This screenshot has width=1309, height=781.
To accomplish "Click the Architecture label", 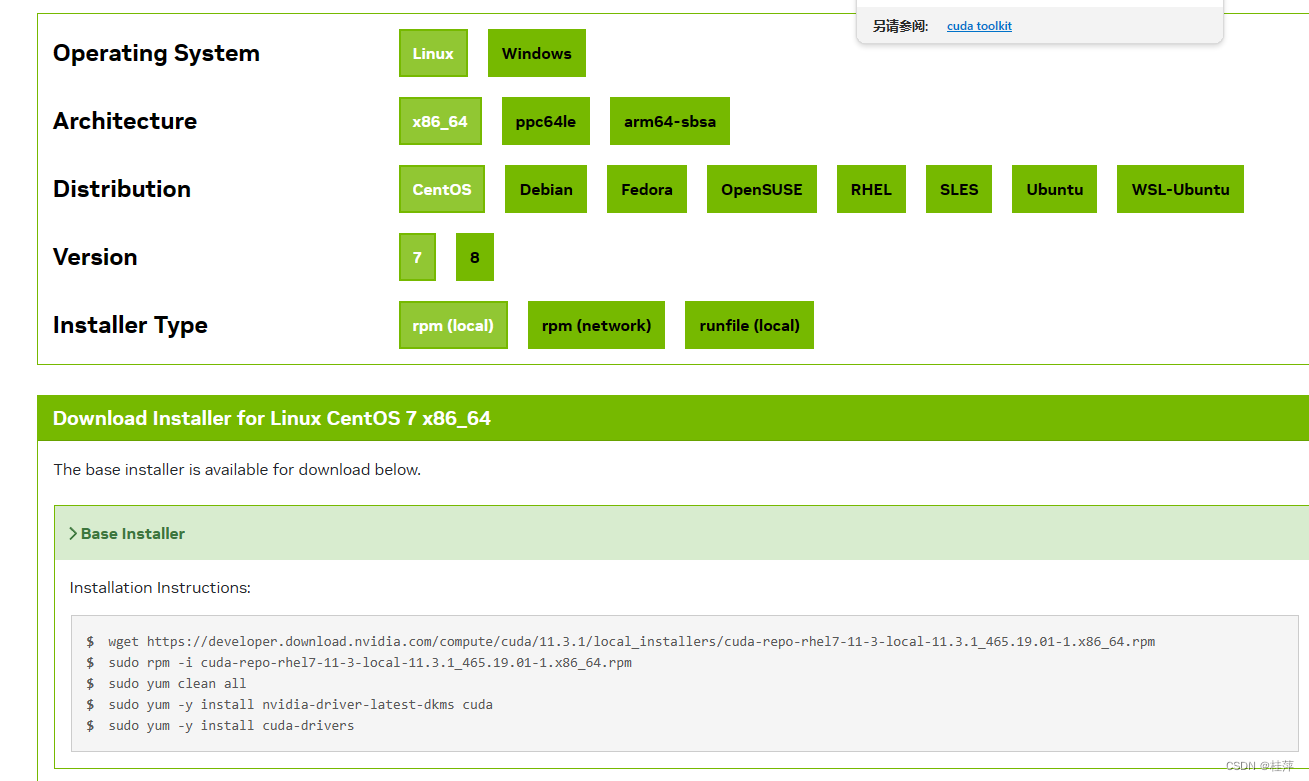I will (125, 121).
